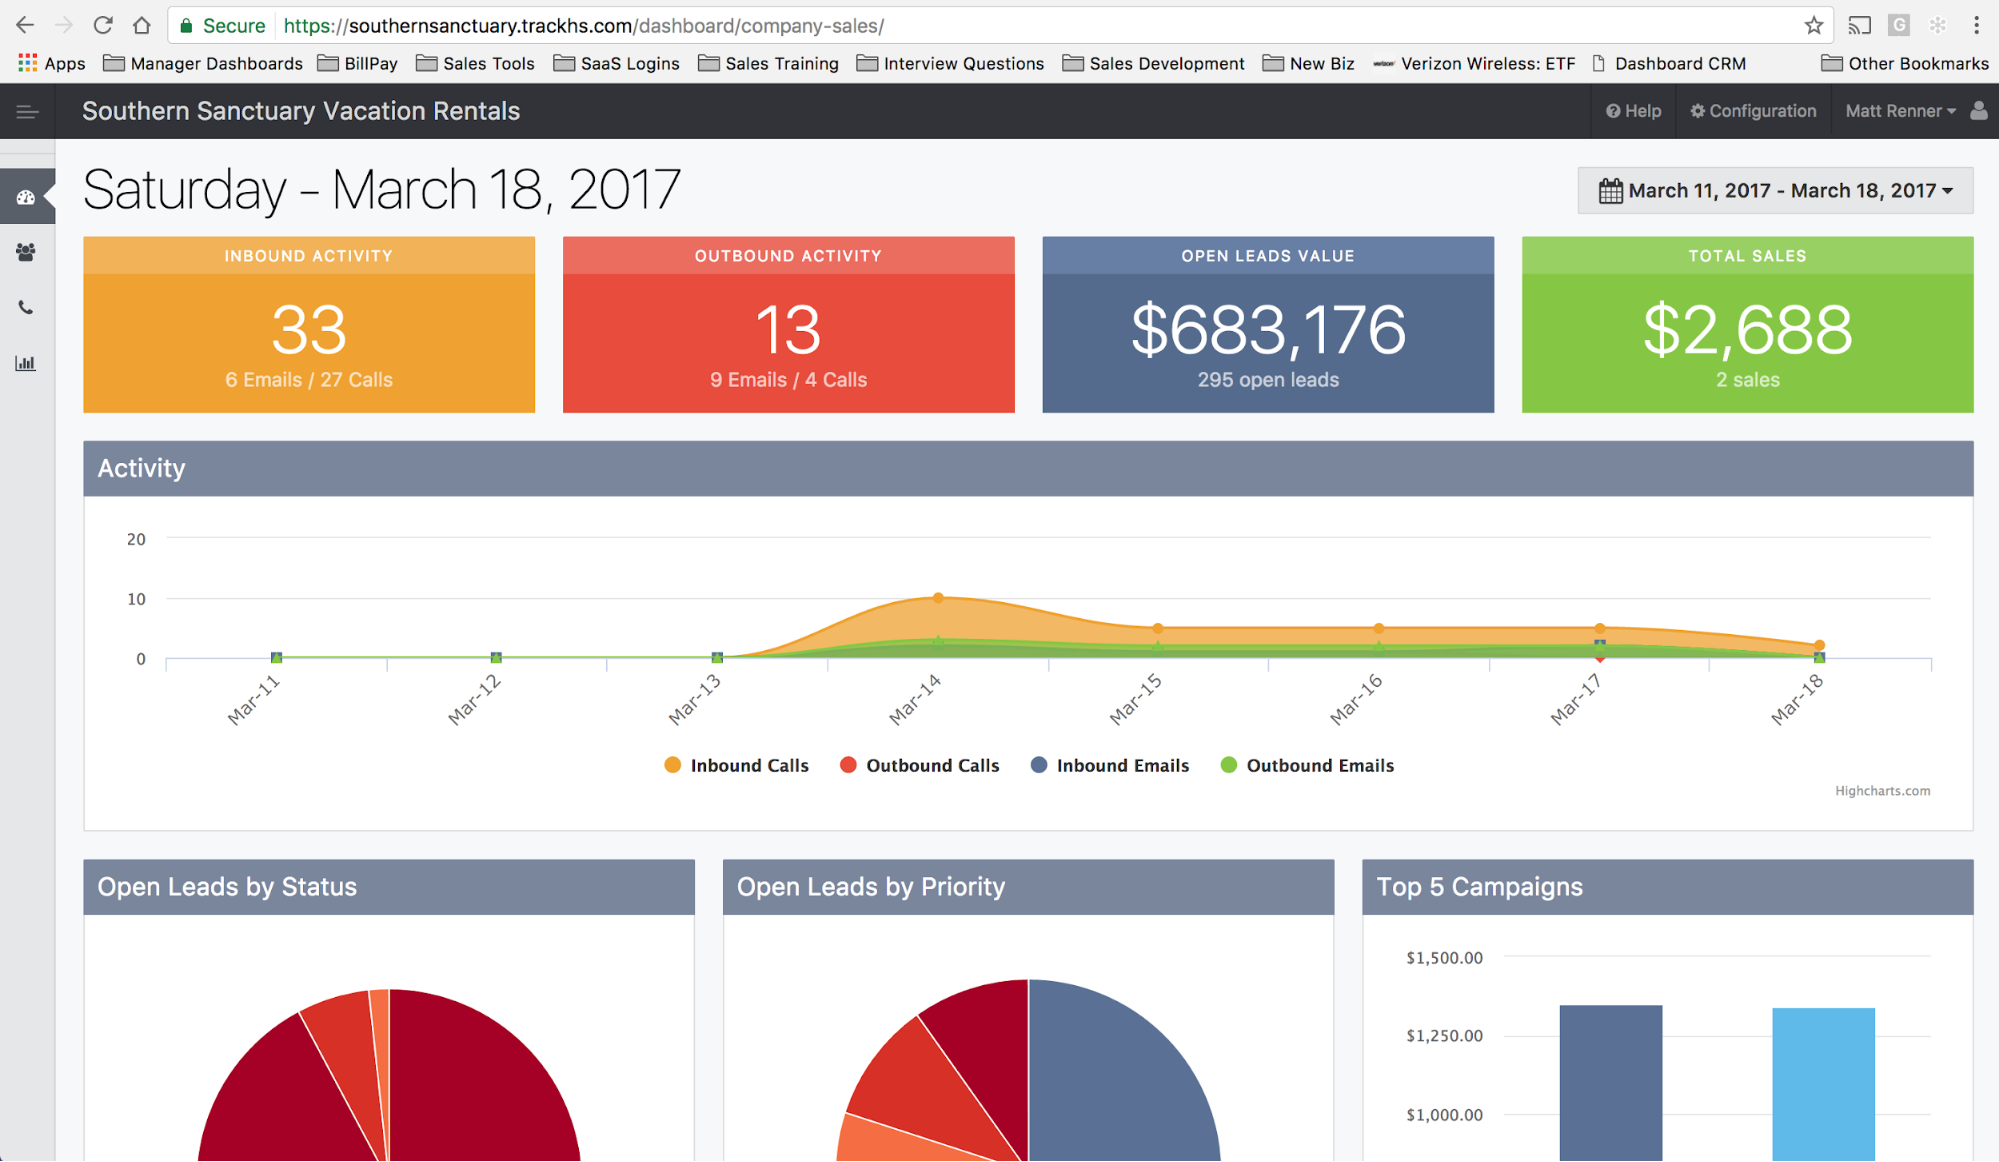Follow the Highcharts.com credit link
The width and height of the screenshot is (1999, 1162).
(x=1882, y=791)
